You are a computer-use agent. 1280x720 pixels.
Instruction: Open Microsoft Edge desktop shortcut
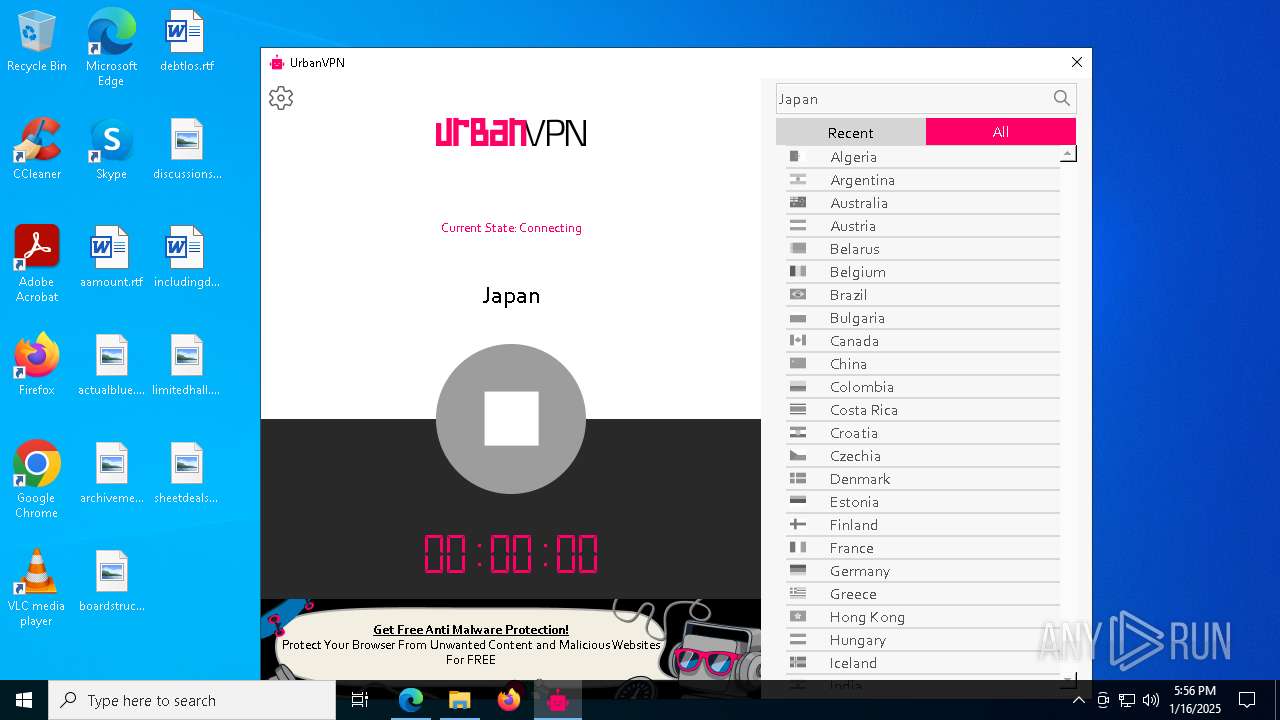click(111, 48)
